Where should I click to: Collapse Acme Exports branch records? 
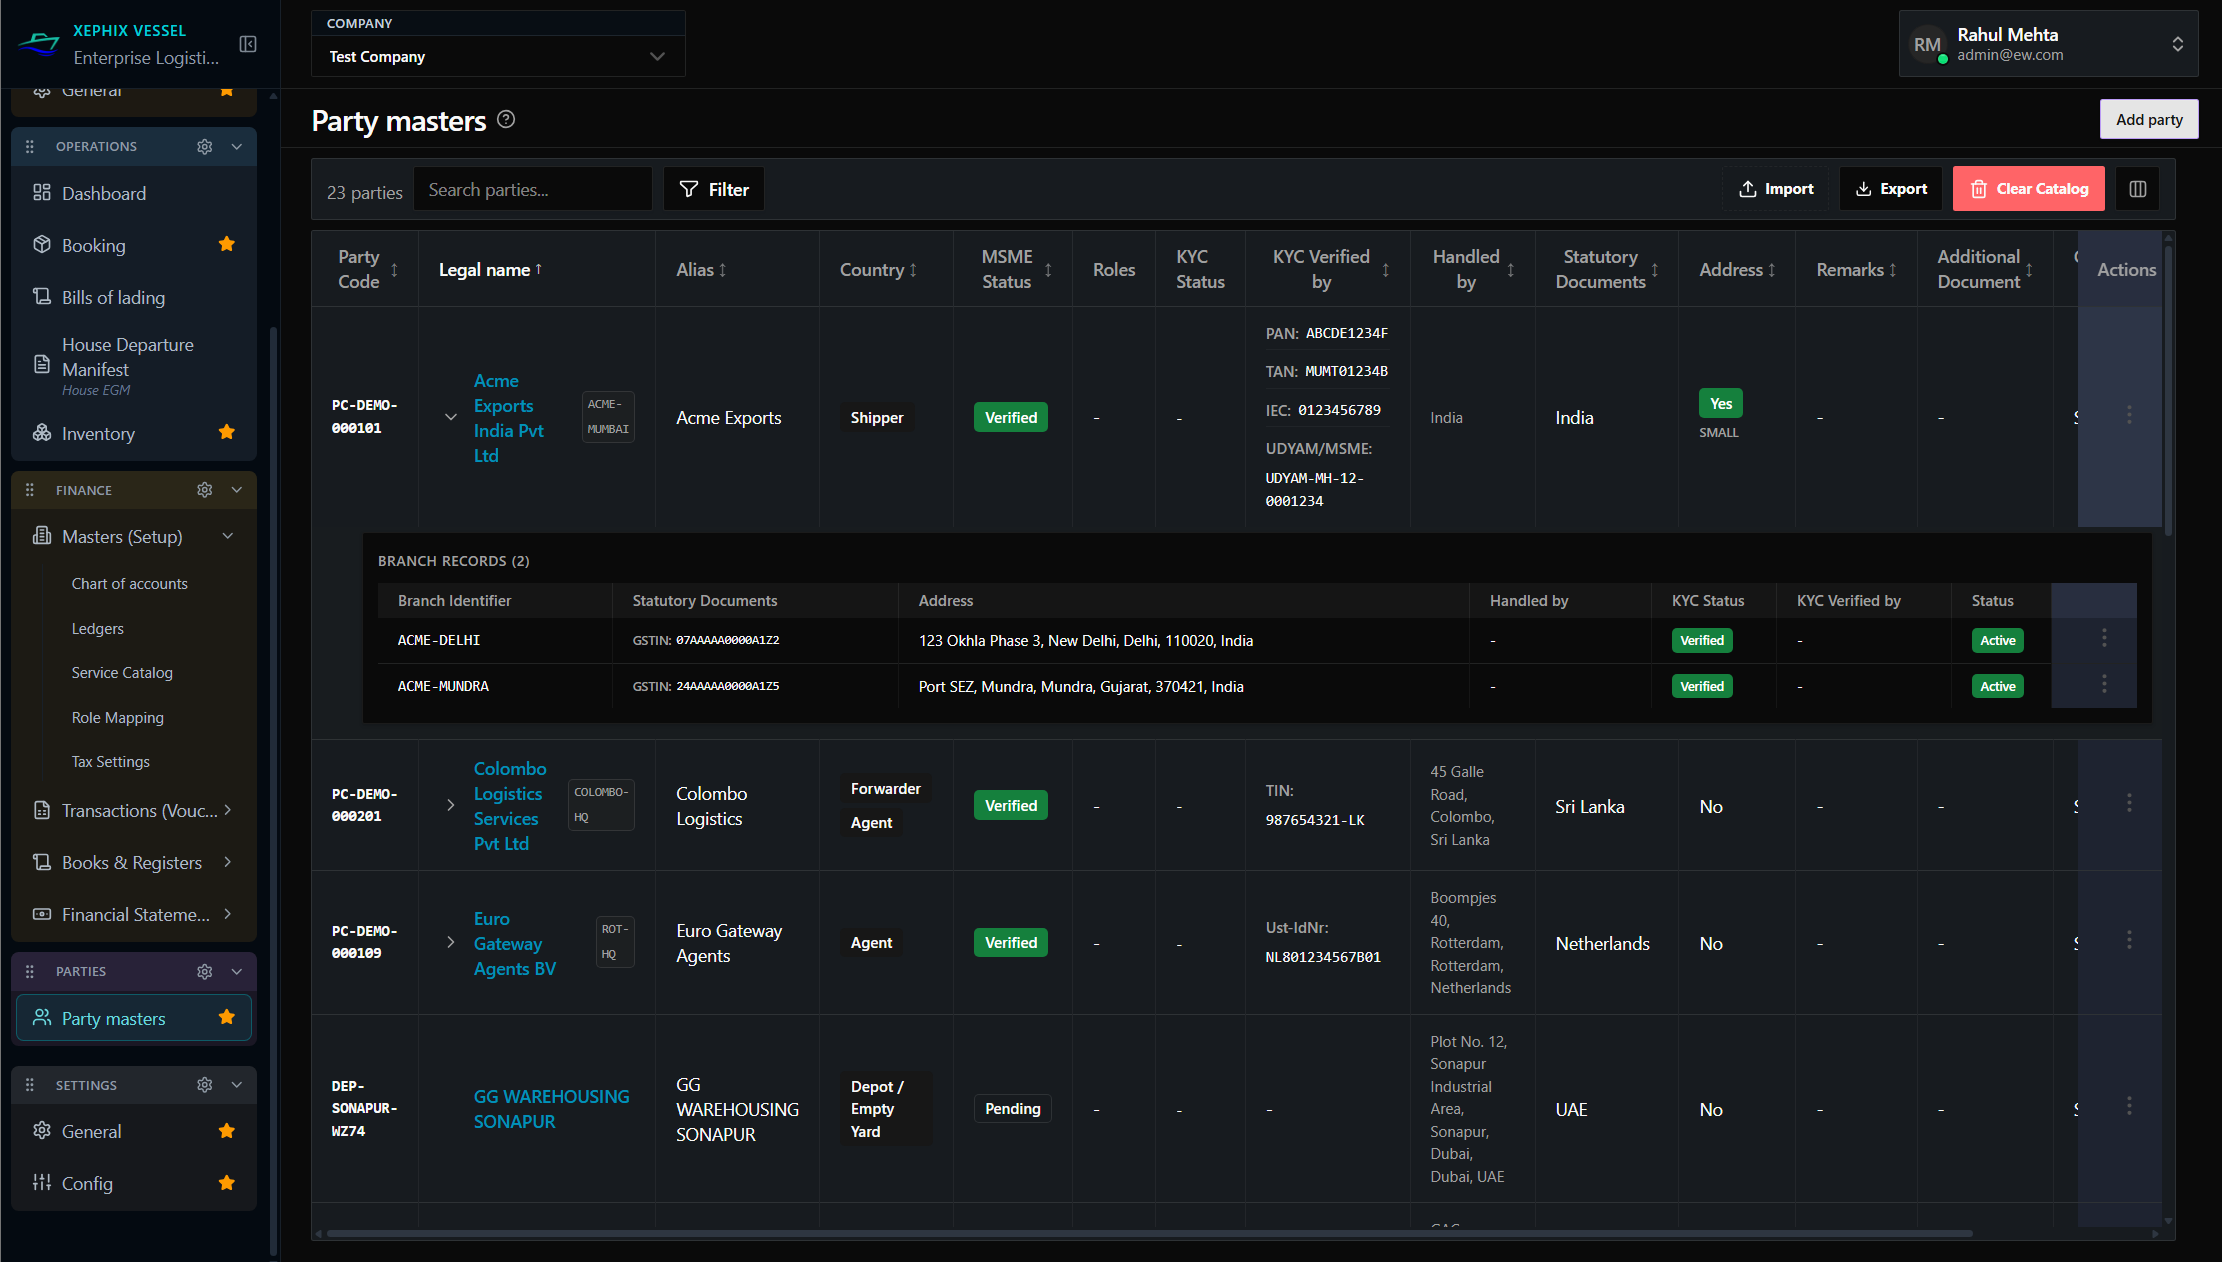[x=451, y=417]
